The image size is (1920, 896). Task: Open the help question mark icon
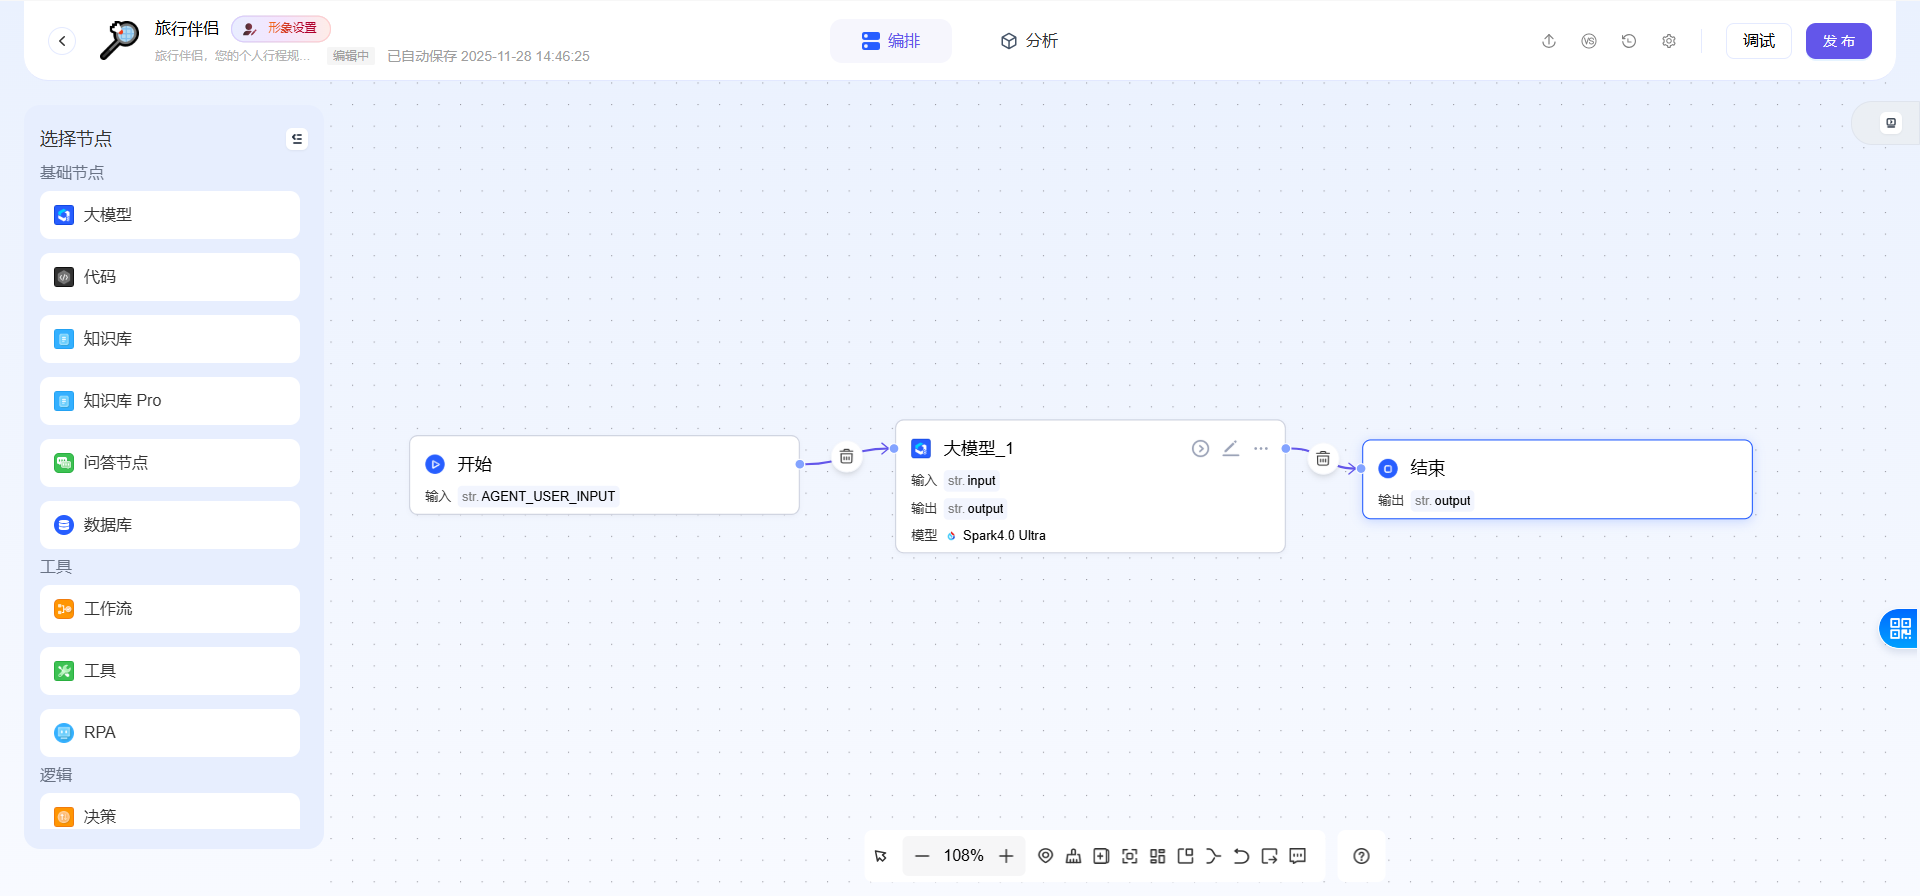point(1361,856)
